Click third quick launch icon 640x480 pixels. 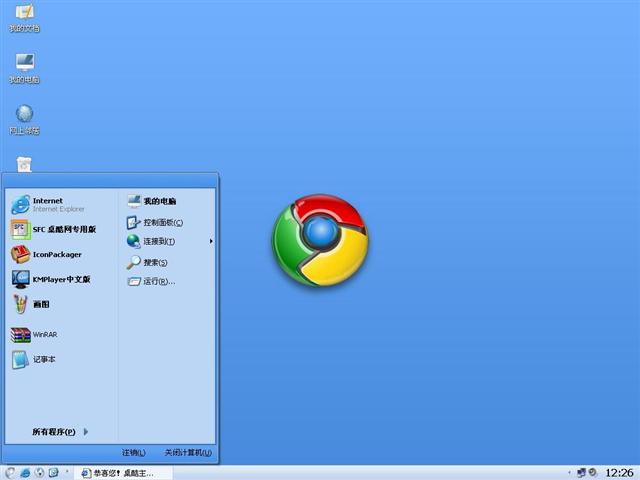(53, 473)
